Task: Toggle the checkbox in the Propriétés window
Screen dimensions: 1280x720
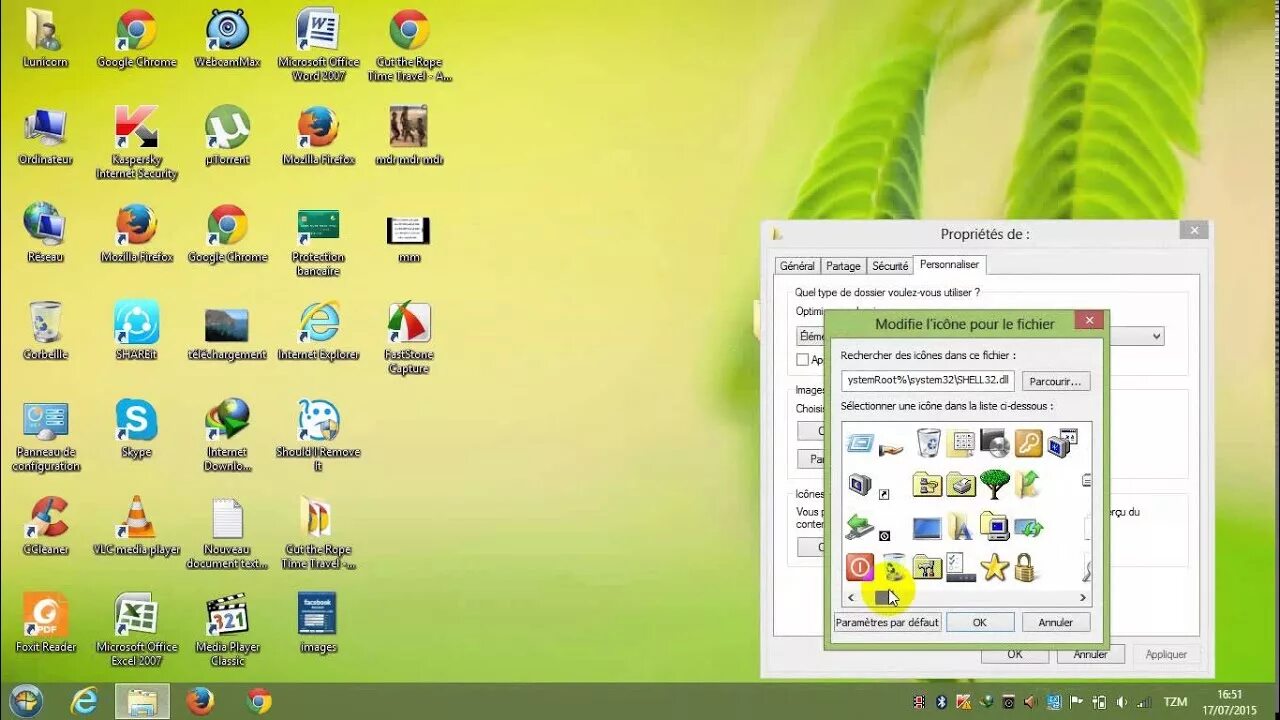Action: 802,359
